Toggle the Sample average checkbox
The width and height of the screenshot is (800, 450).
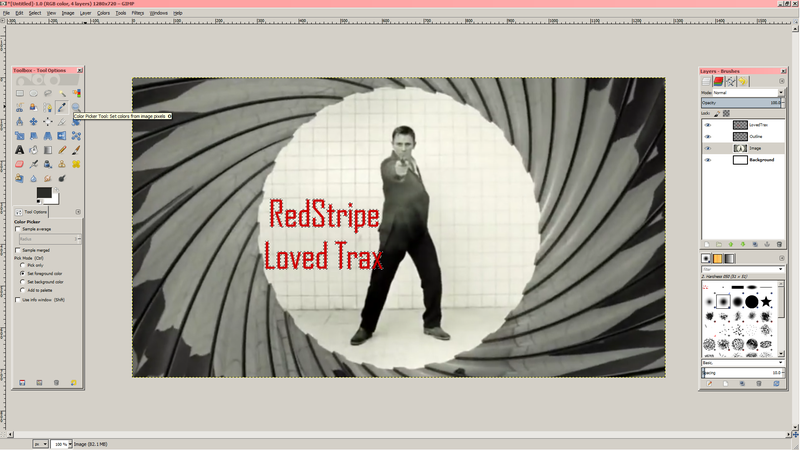click(x=18, y=229)
